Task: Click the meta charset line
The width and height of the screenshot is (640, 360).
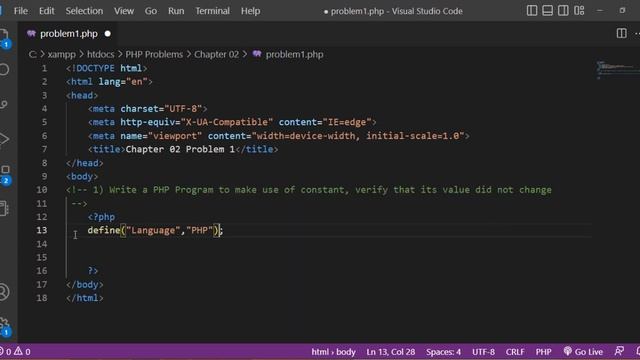Action: (x=147, y=109)
